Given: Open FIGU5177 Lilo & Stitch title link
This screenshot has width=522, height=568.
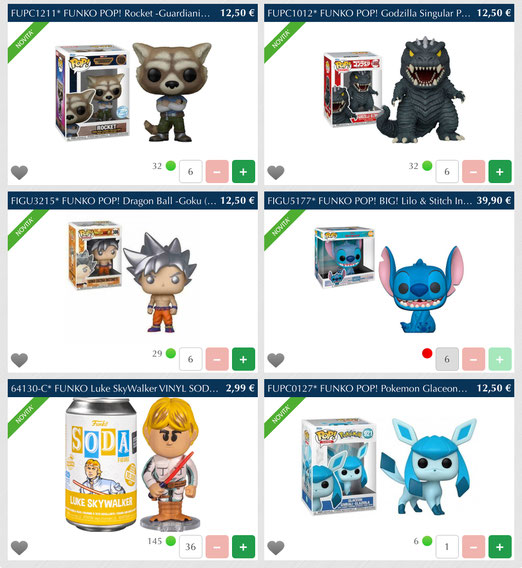Looking at the screenshot, I should tap(369, 201).
